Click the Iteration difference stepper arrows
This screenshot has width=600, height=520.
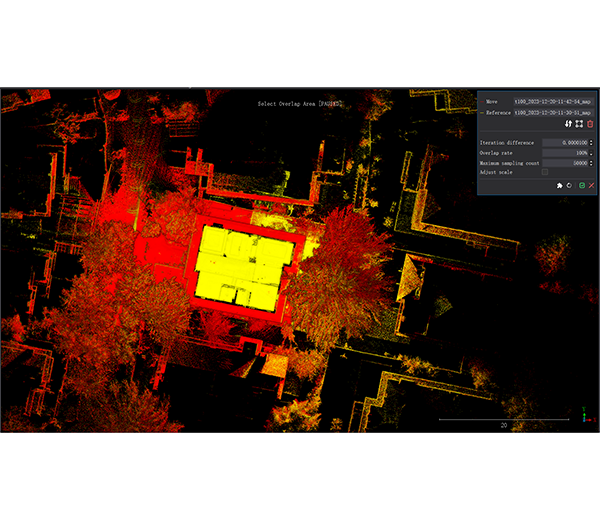pyautogui.click(x=592, y=143)
